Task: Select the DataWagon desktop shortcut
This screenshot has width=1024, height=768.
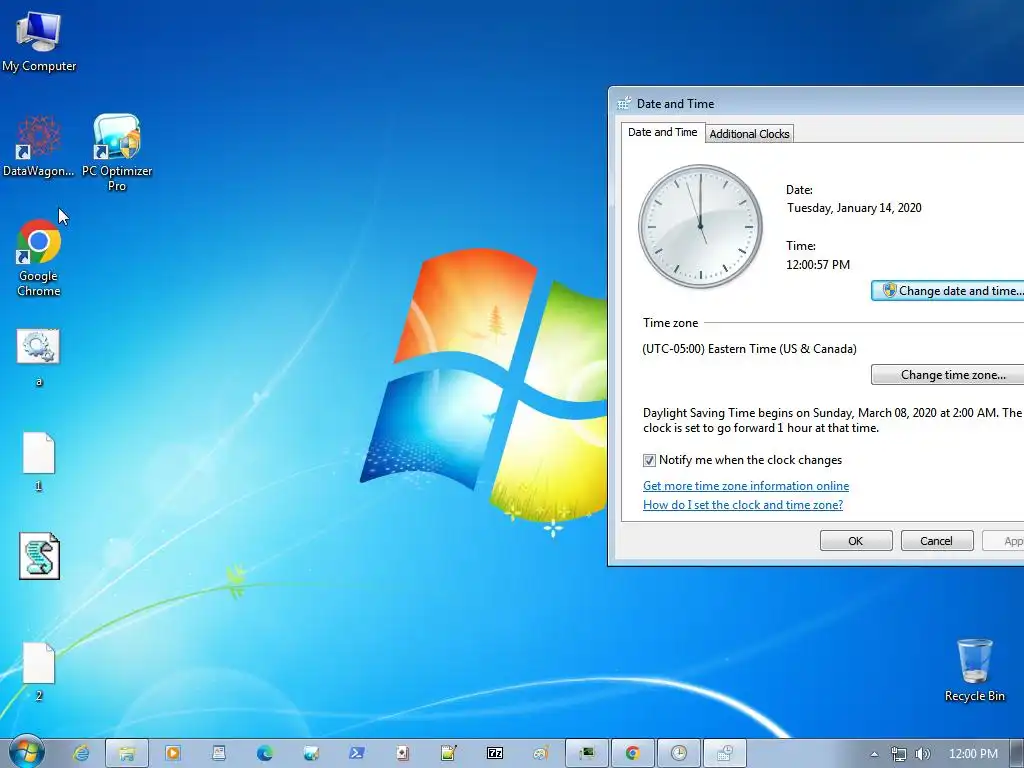Action: [39, 146]
